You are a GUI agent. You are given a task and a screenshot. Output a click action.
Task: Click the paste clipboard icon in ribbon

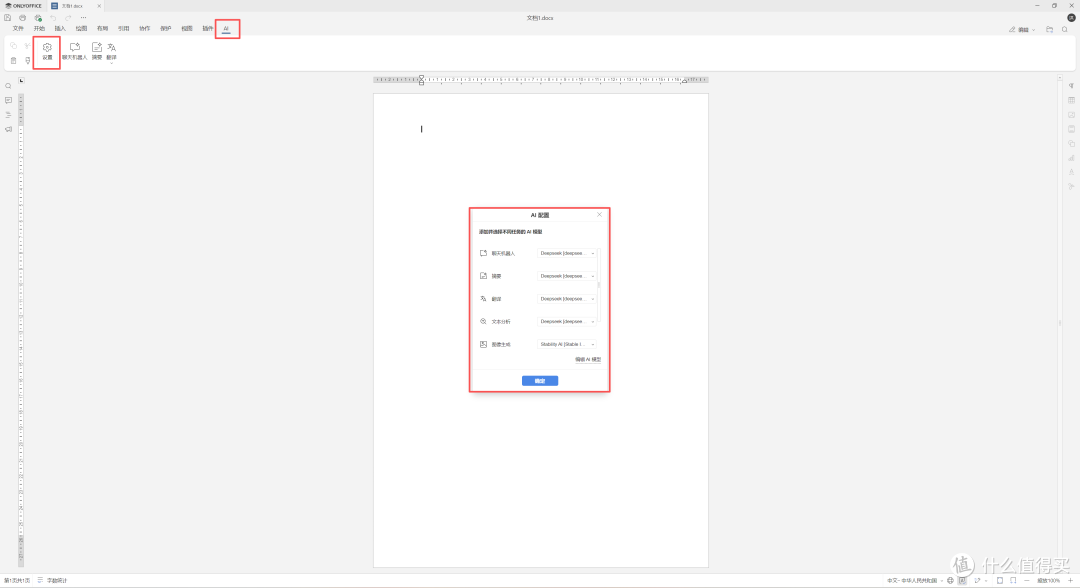(x=13, y=61)
